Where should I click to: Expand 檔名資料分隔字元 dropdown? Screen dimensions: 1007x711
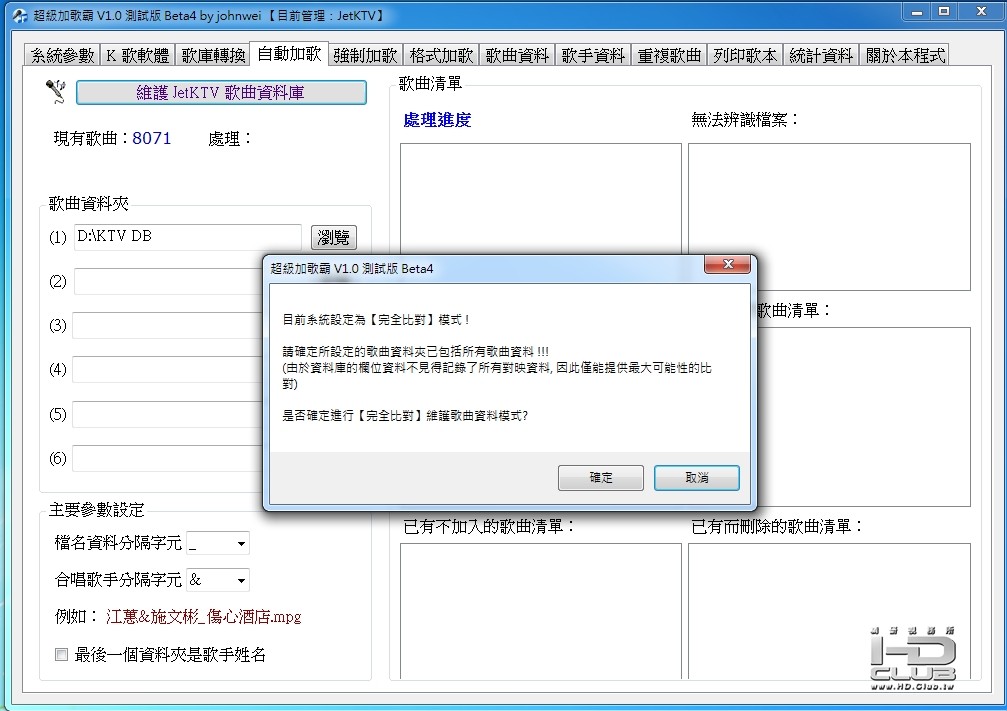tap(241, 543)
